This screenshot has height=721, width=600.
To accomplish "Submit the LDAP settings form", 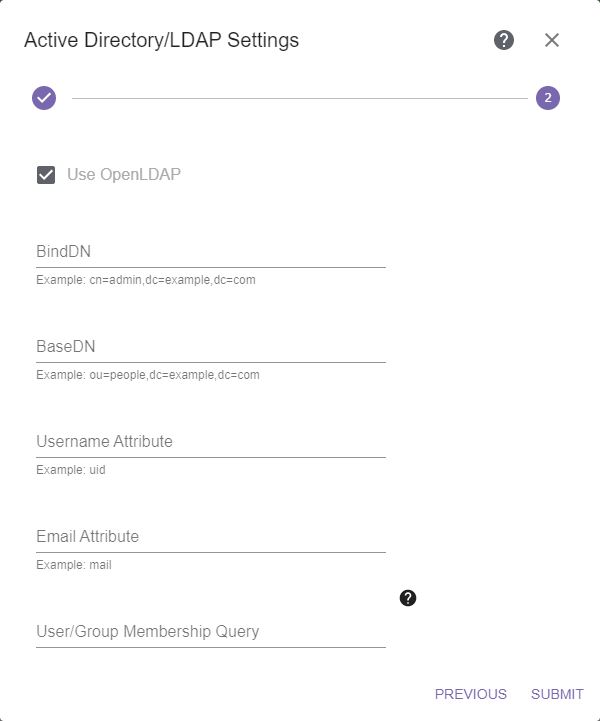I will [x=557, y=694].
